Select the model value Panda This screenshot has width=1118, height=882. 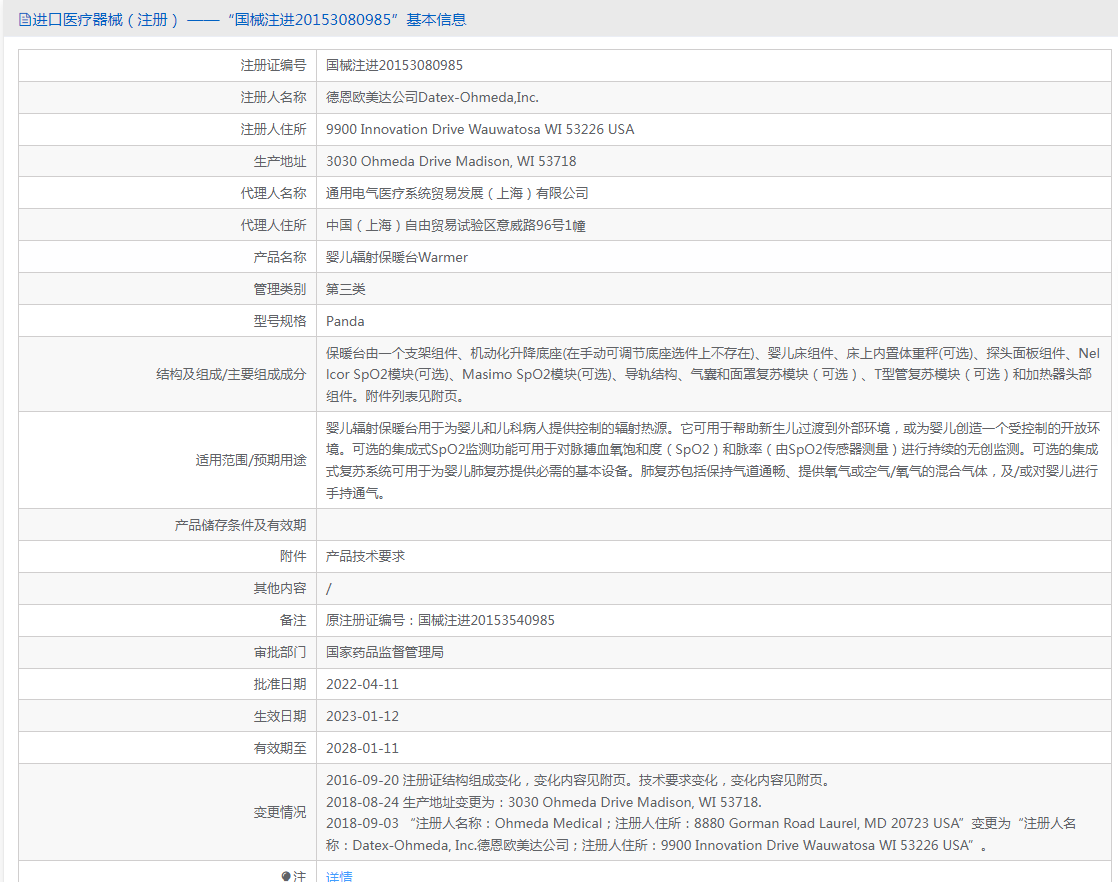(345, 322)
